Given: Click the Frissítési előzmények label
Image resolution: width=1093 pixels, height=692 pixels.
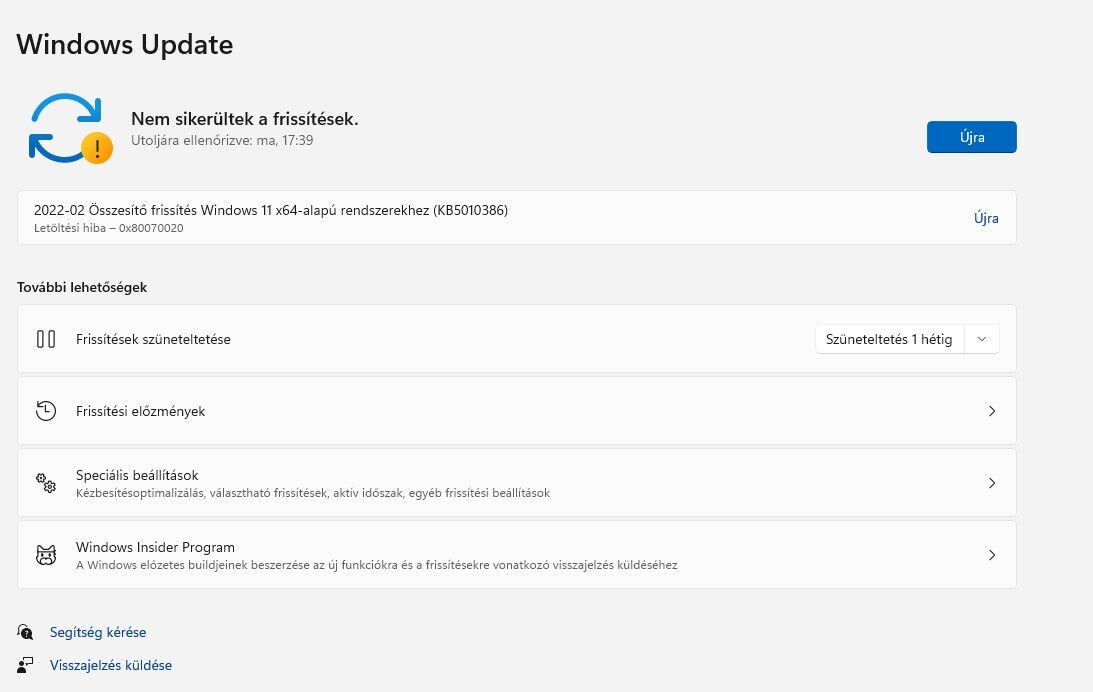Looking at the screenshot, I should (140, 411).
